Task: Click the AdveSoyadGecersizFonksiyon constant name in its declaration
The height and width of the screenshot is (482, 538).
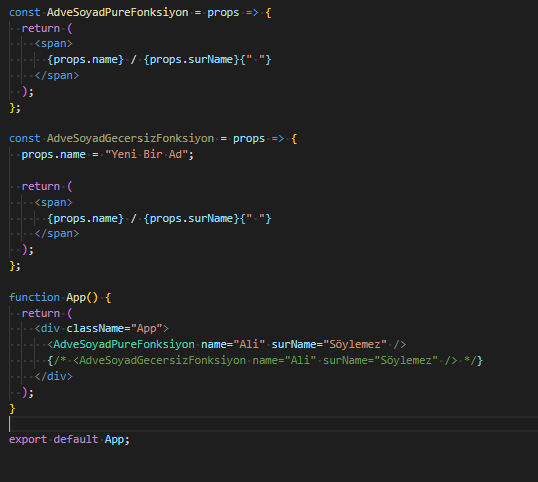Action: click(x=130, y=139)
